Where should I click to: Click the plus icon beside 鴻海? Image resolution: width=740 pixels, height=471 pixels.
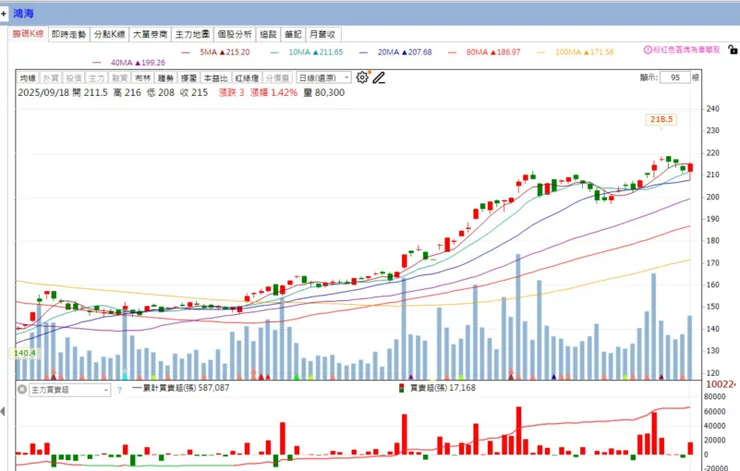click(4, 14)
